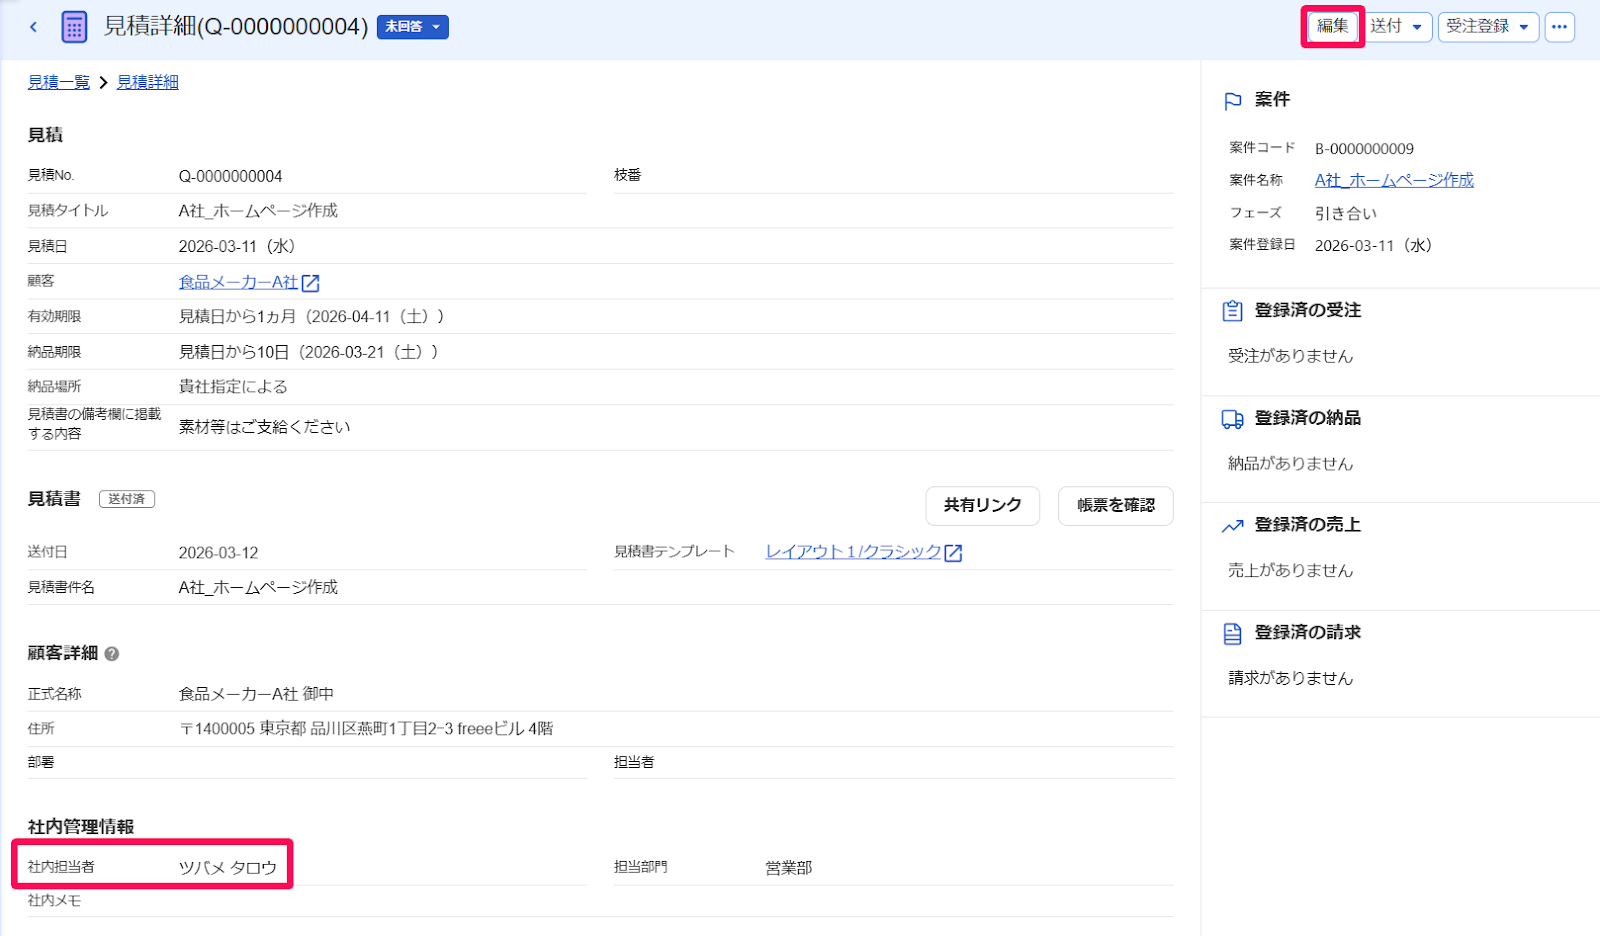The image size is (1600, 936).
Task: Click the 案件コード value B-0000000009
Action: 1364,149
